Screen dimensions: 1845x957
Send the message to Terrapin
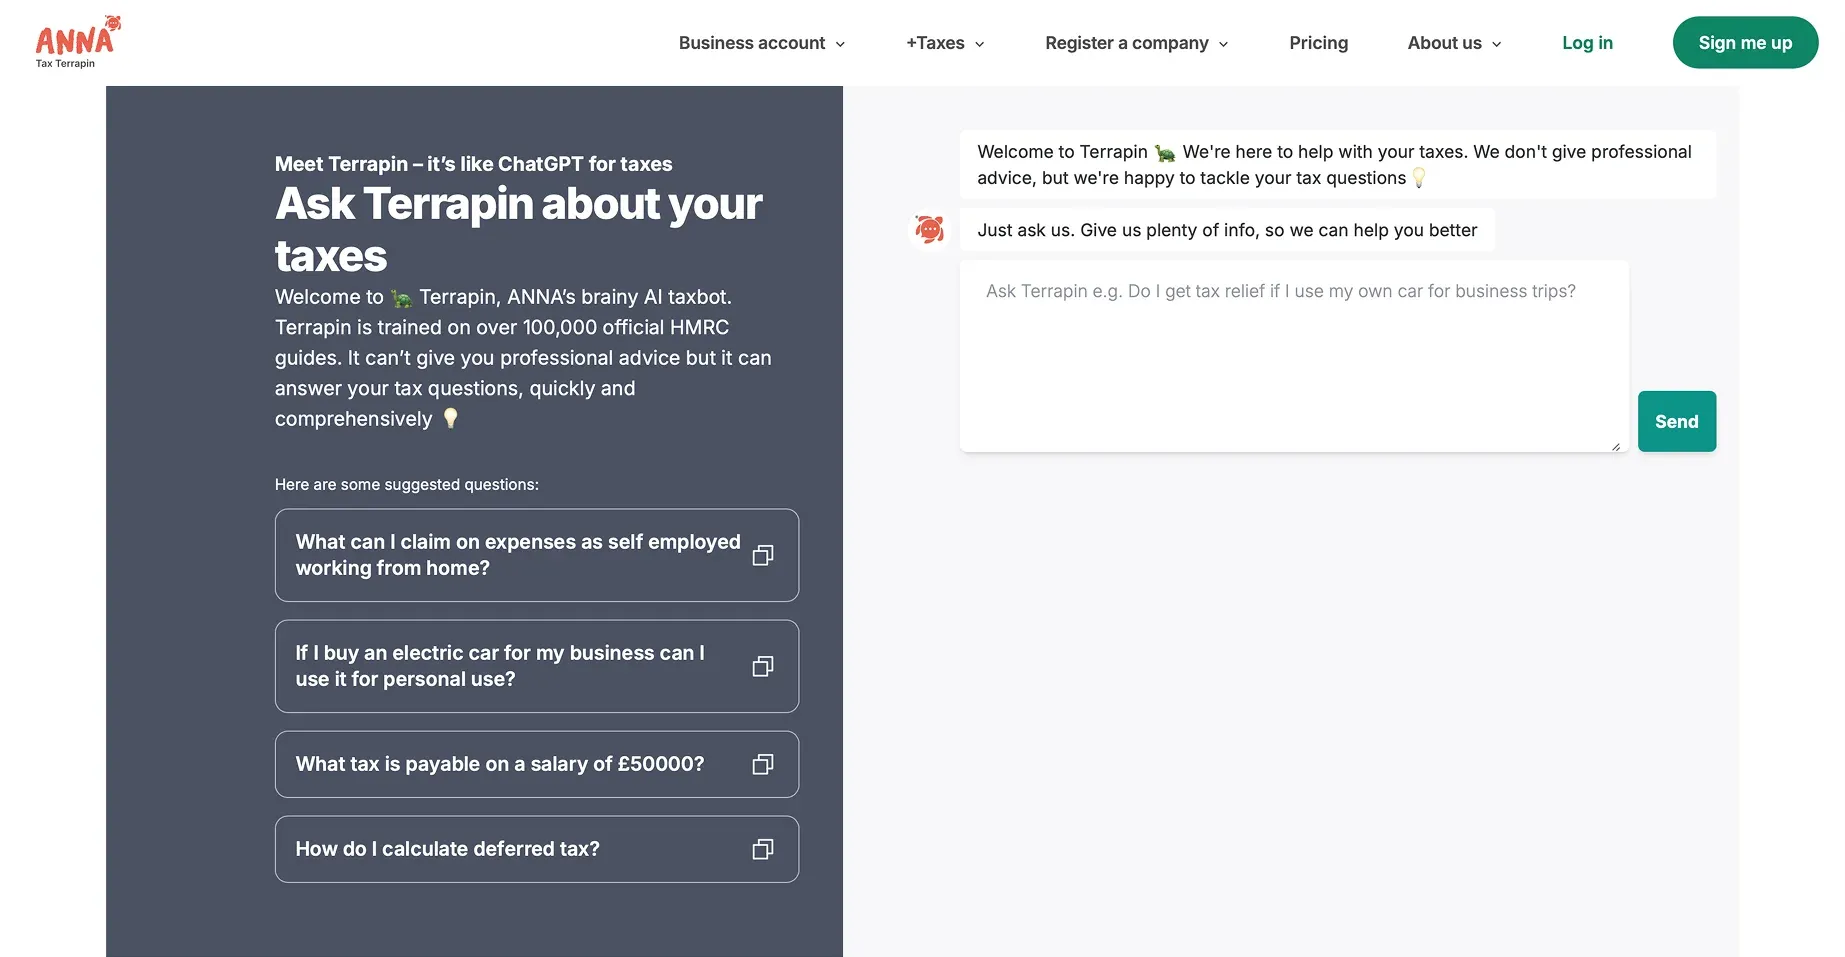coord(1676,421)
